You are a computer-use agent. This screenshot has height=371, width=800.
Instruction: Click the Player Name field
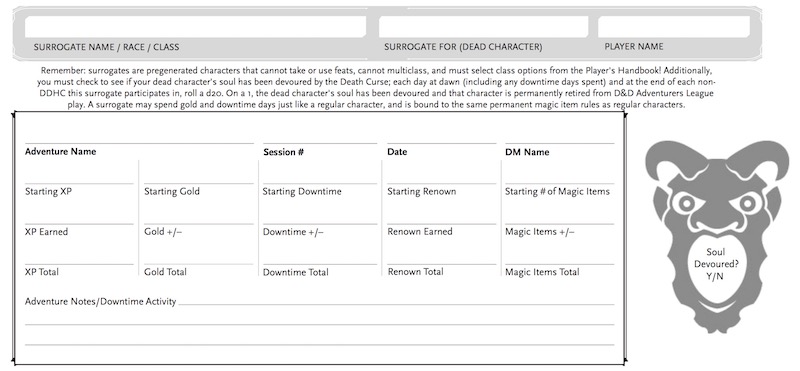[x=674, y=27]
